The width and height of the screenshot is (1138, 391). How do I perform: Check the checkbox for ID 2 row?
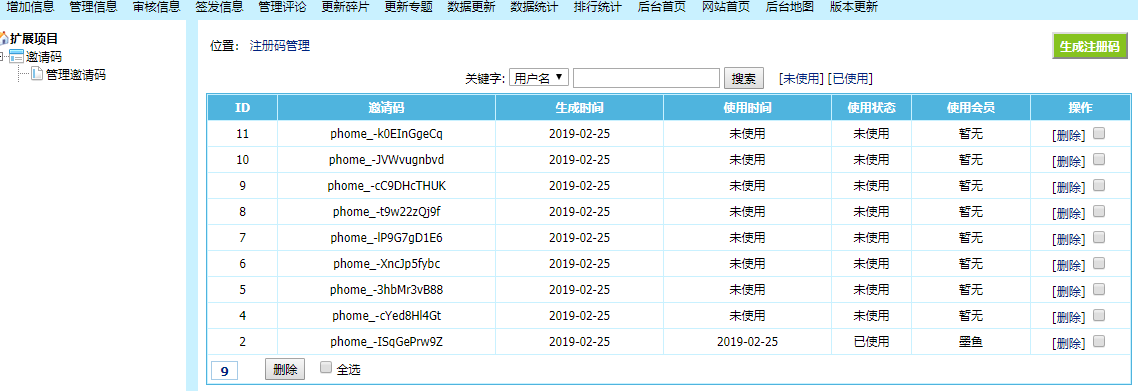click(x=1099, y=341)
